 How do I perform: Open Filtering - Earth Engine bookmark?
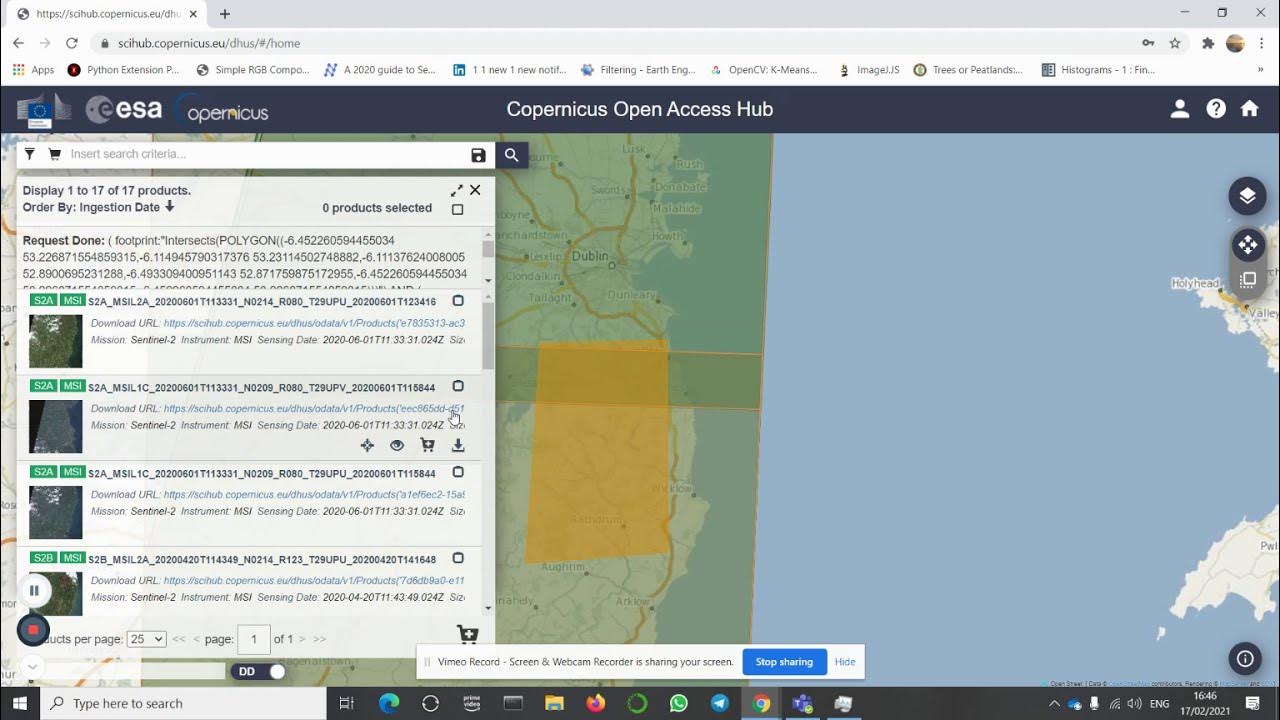click(x=638, y=70)
